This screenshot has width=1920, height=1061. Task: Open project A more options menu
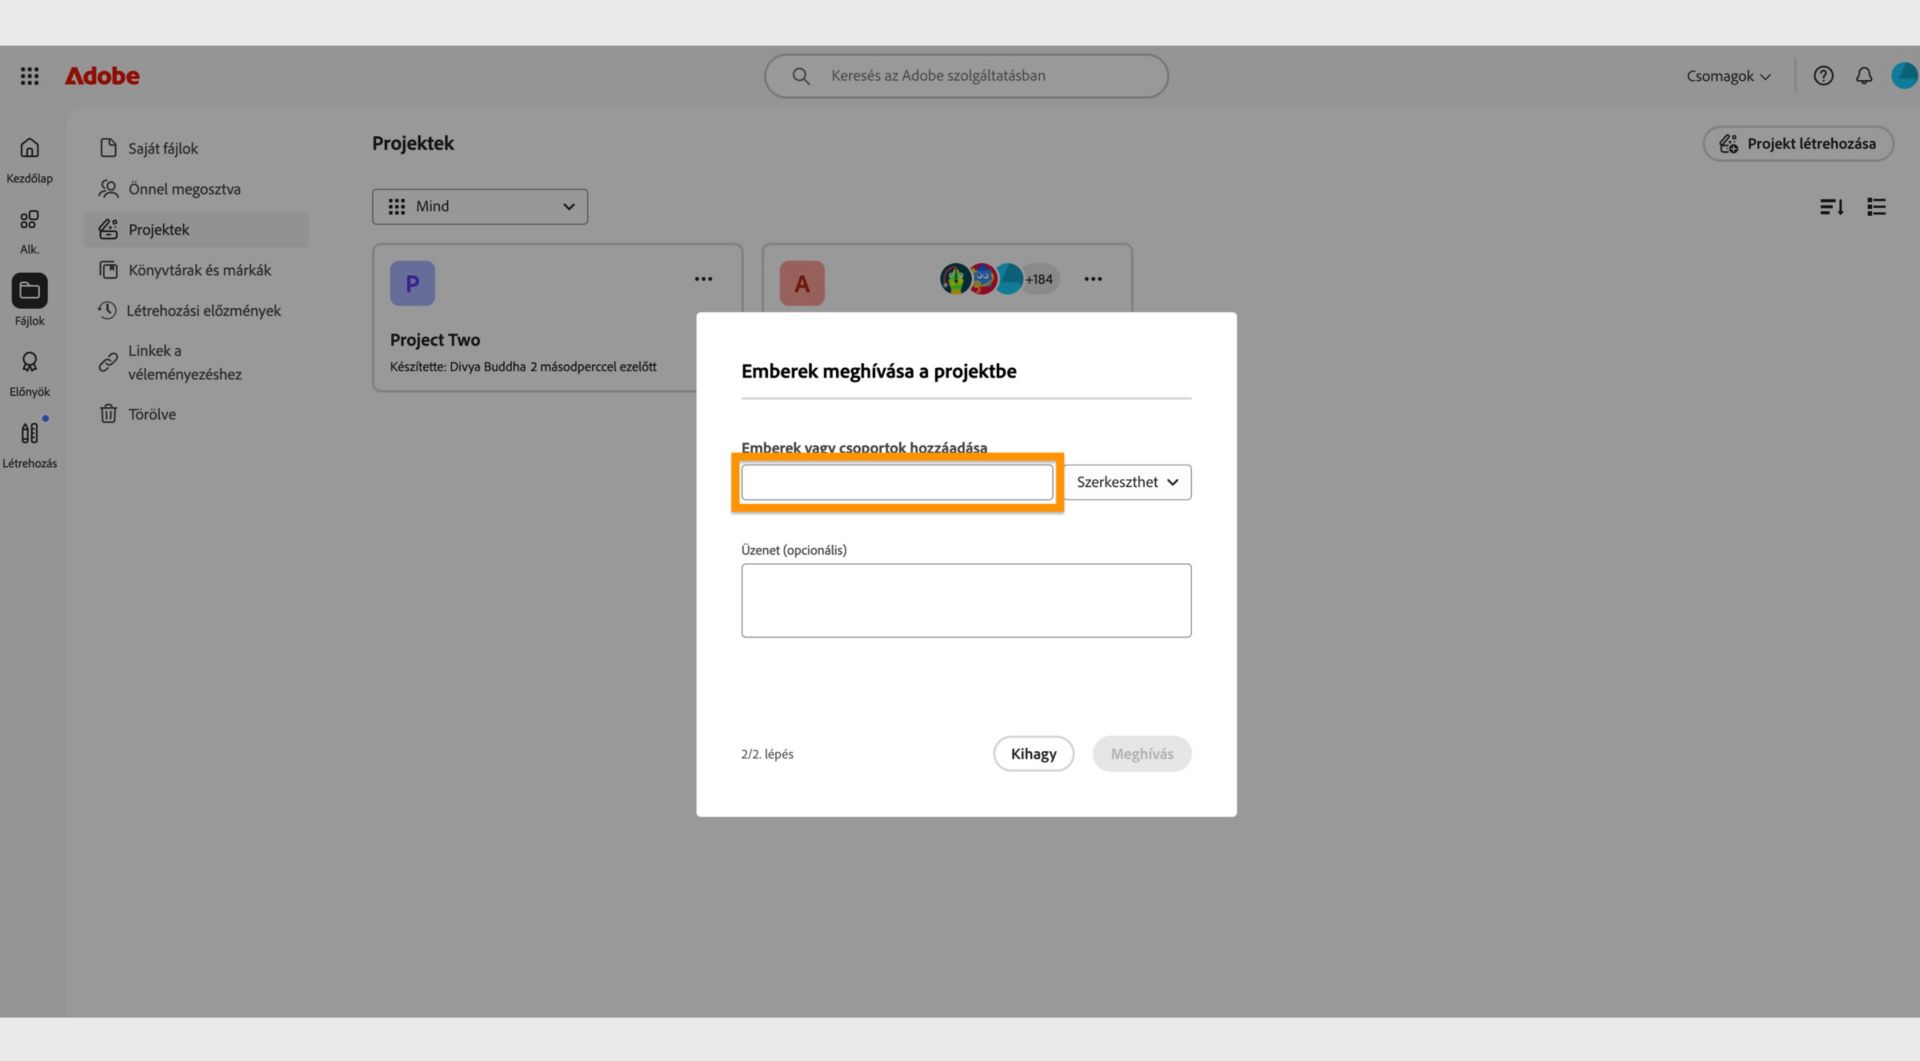(x=1093, y=279)
